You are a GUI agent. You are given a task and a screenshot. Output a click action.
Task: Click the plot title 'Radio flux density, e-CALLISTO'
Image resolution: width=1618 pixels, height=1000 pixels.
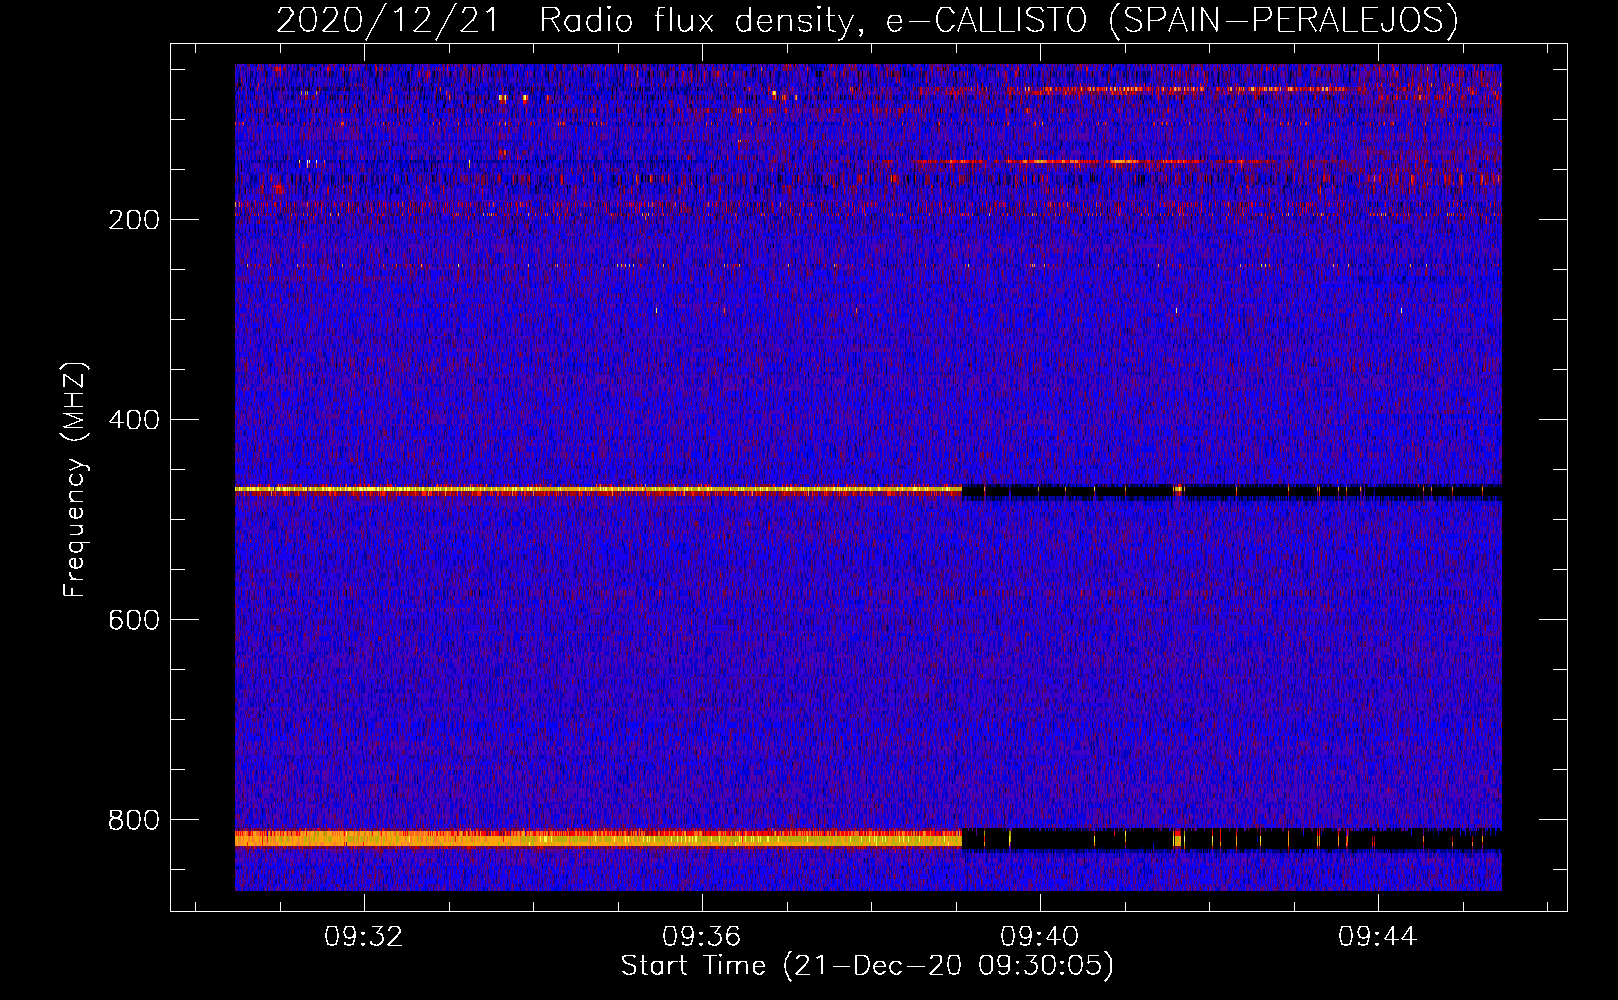click(x=813, y=20)
